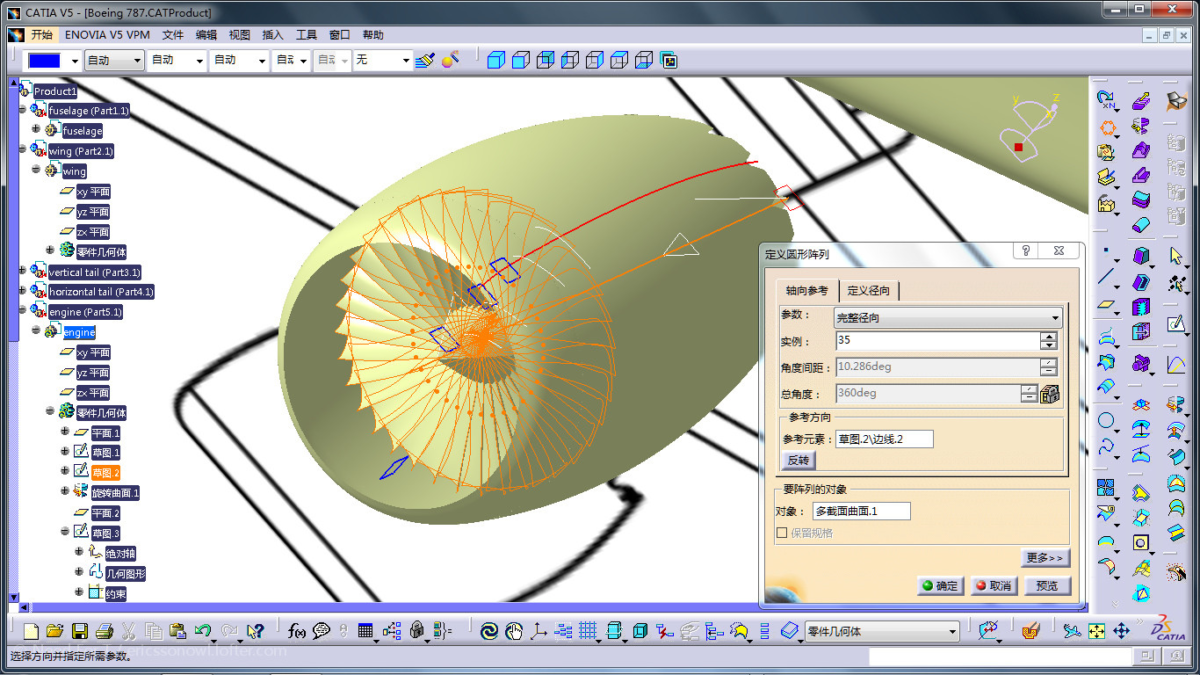Increase the 实例 count with up spinner
The height and width of the screenshot is (675, 1200).
click(1049, 337)
